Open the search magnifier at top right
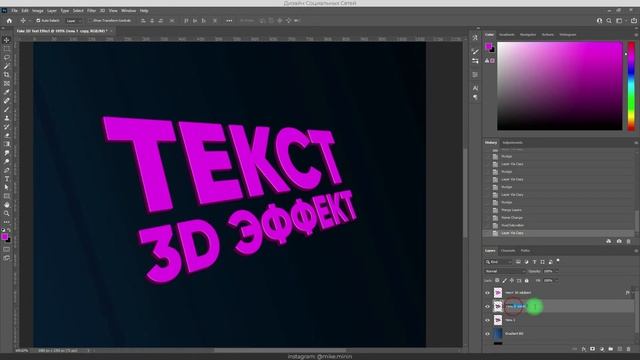Viewport: 640px width, 360px height. tap(609, 20)
